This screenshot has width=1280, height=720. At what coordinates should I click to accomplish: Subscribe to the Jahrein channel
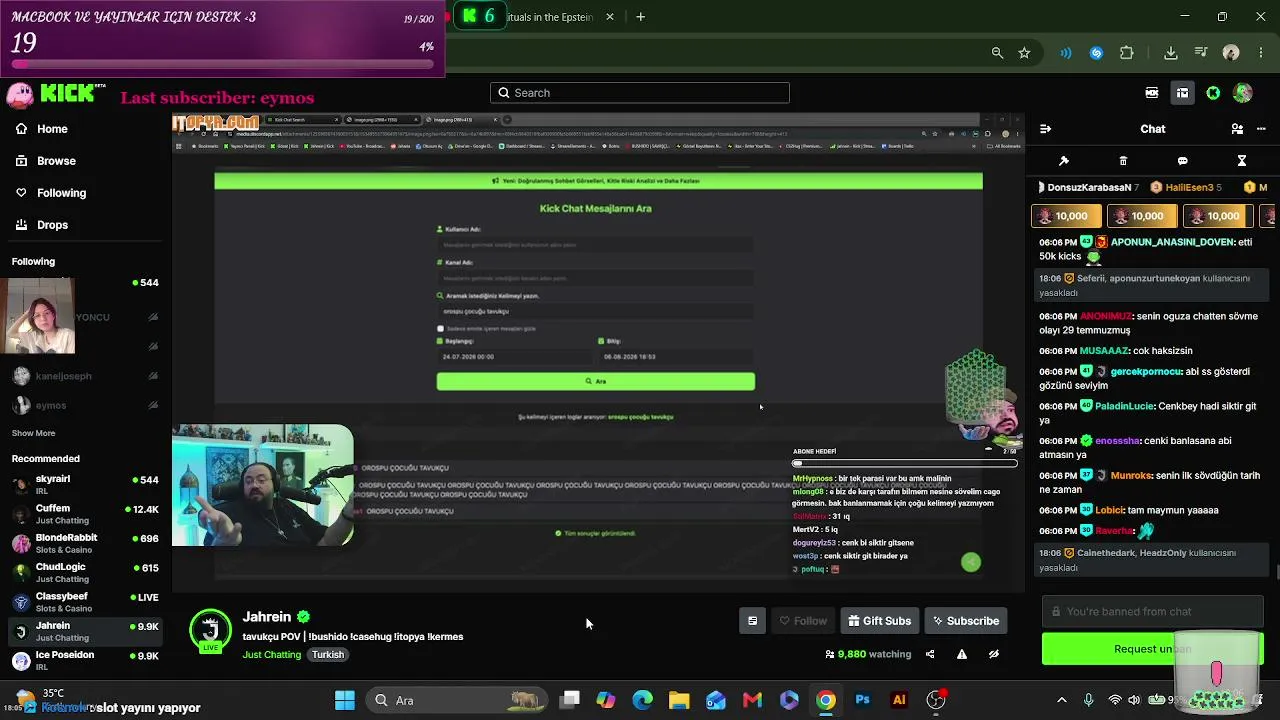[965, 621]
